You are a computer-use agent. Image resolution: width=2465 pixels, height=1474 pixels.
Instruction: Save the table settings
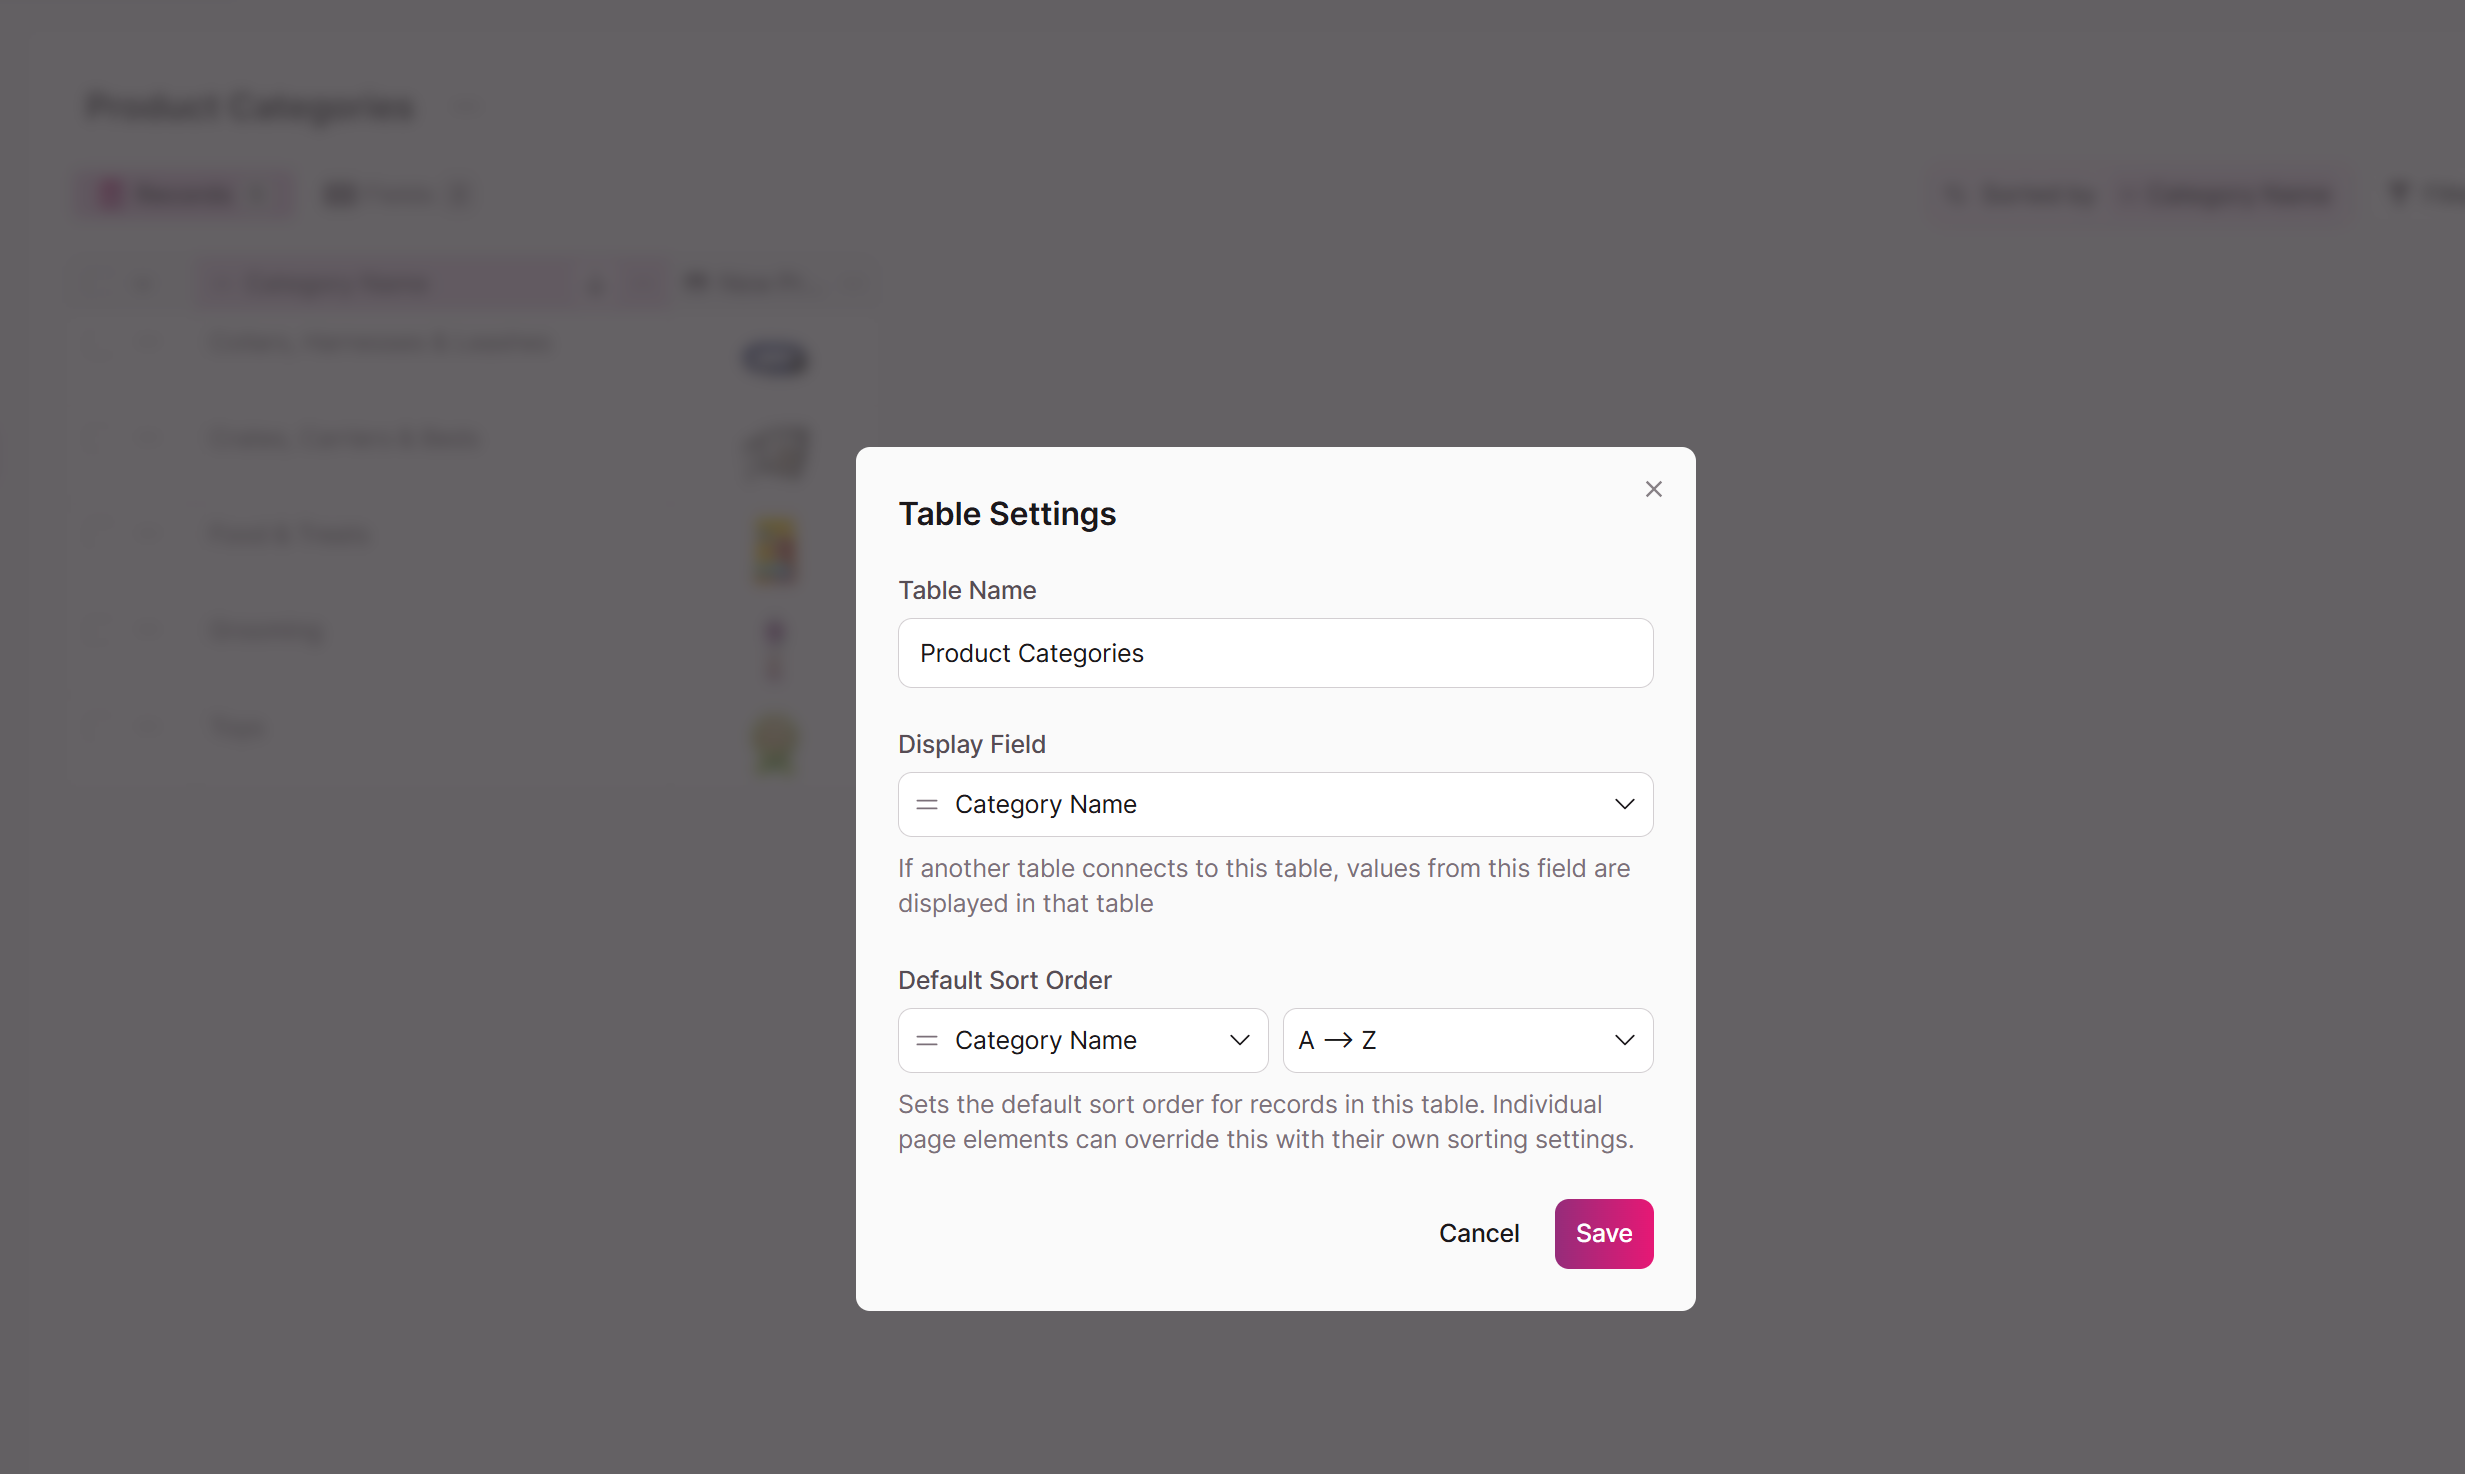pos(1603,1233)
